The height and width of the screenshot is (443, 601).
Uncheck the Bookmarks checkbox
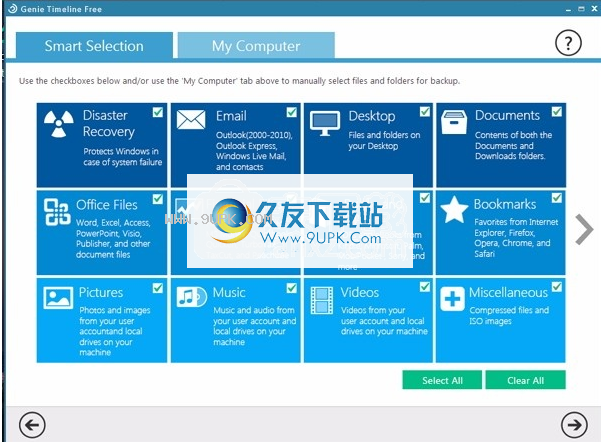click(557, 198)
